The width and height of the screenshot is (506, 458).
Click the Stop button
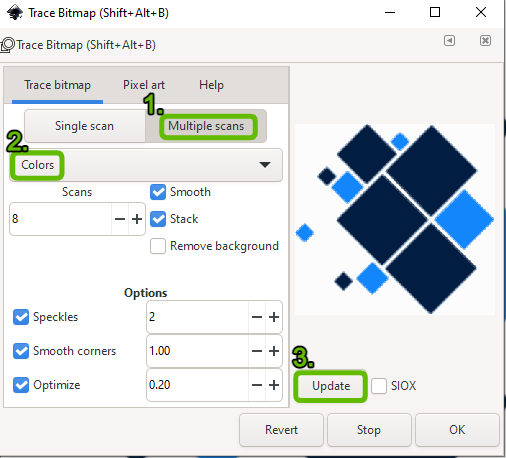[x=369, y=430]
